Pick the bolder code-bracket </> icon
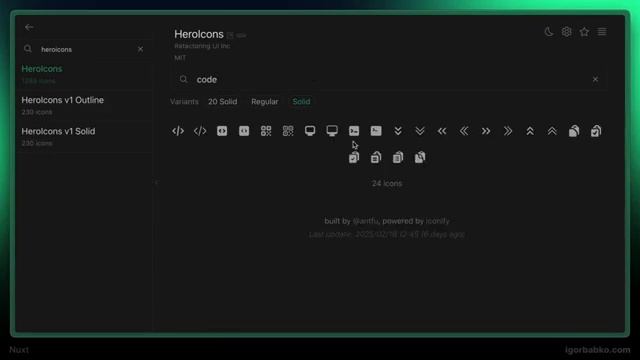This screenshot has width=640, height=360. point(178,131)
